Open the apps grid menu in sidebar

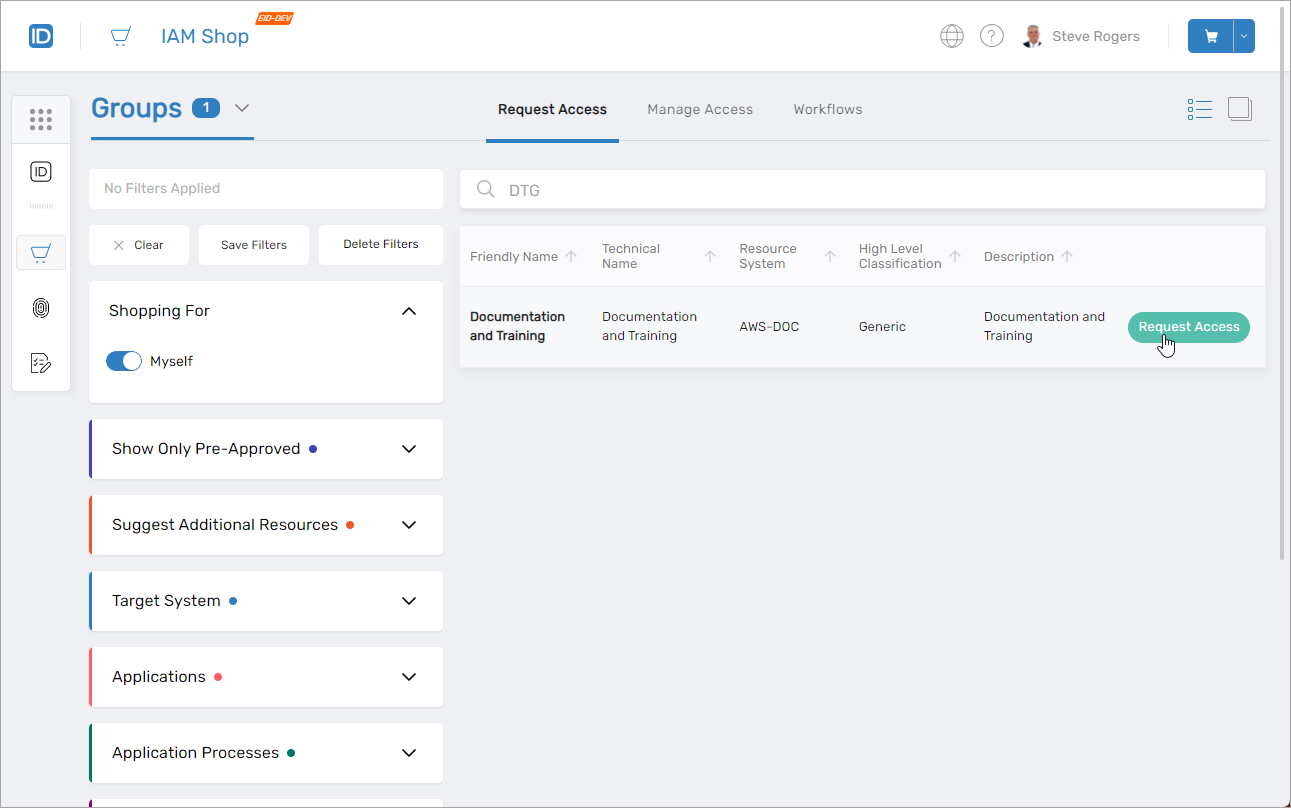(41, 120)
